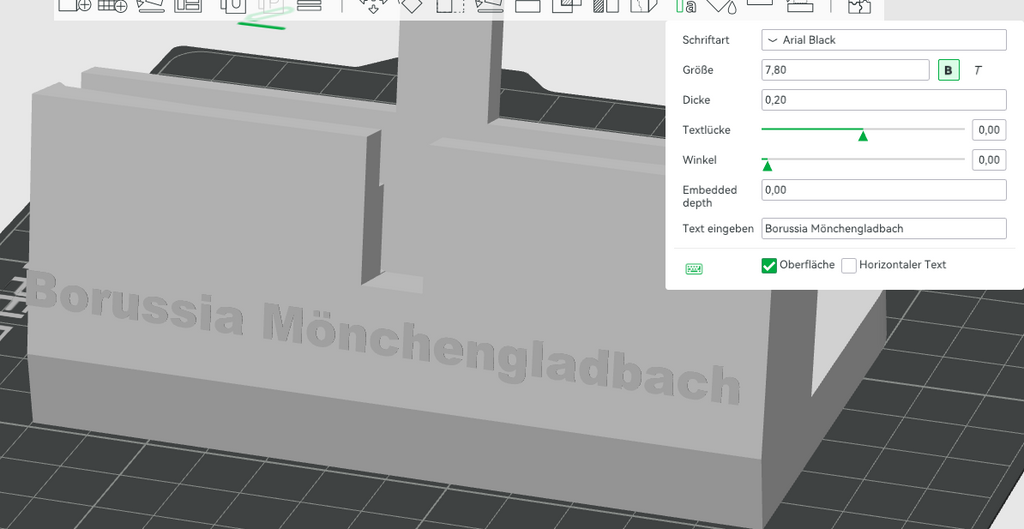Open the Schriftart Arial Black dropdown
Image resolution: width=1024 pixels, height=529 pixels.
coord(884,40)
